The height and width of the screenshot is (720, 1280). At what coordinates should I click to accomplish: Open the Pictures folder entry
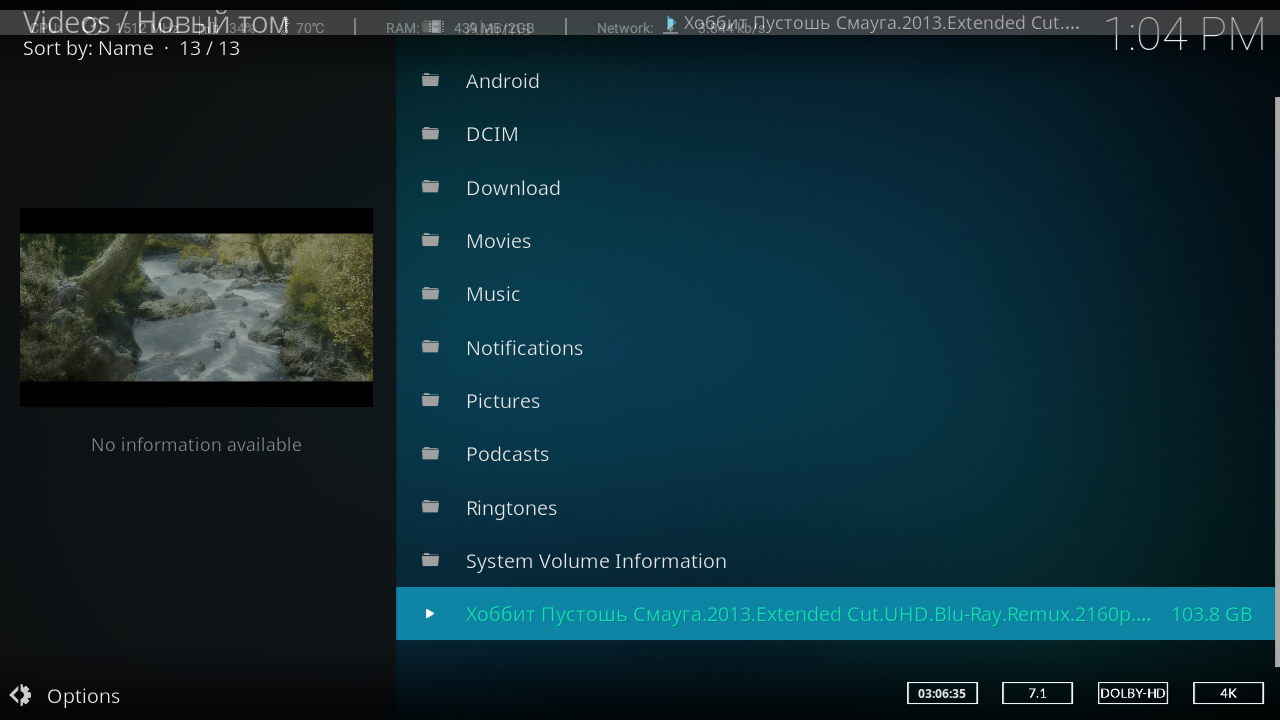(x=836, y=401)
